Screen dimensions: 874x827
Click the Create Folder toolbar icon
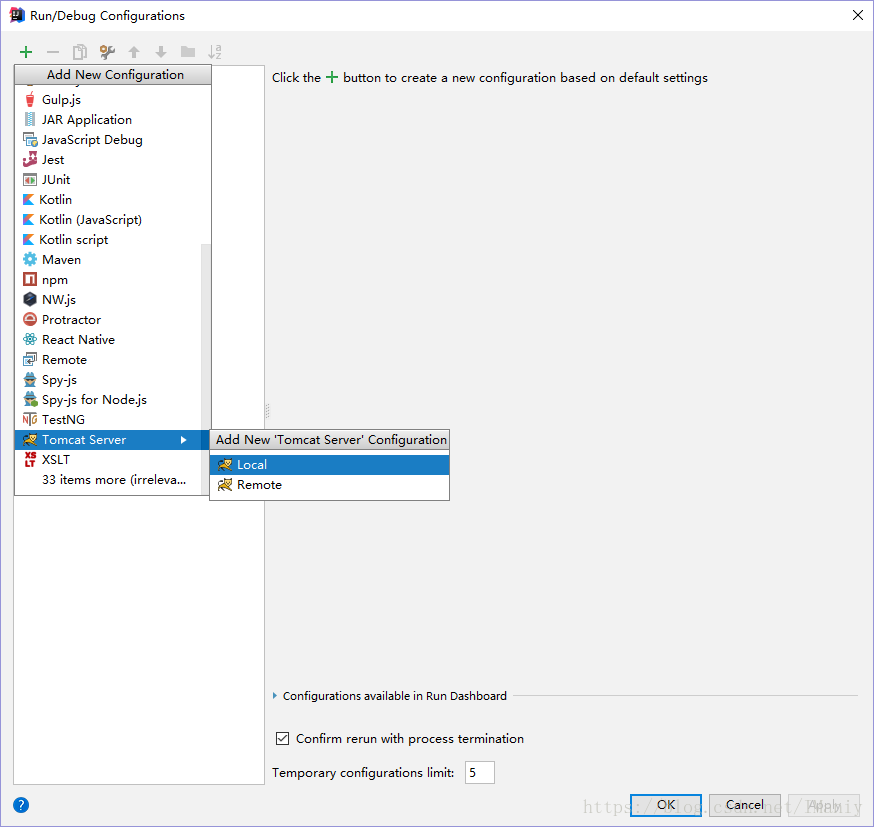pyautogui.click(x=188, y=52)
